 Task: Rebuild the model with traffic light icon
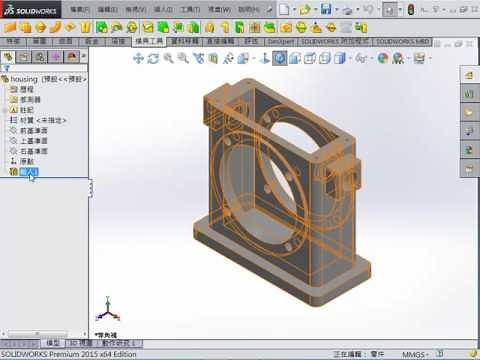pyautogui.click(x=411, y=9)
